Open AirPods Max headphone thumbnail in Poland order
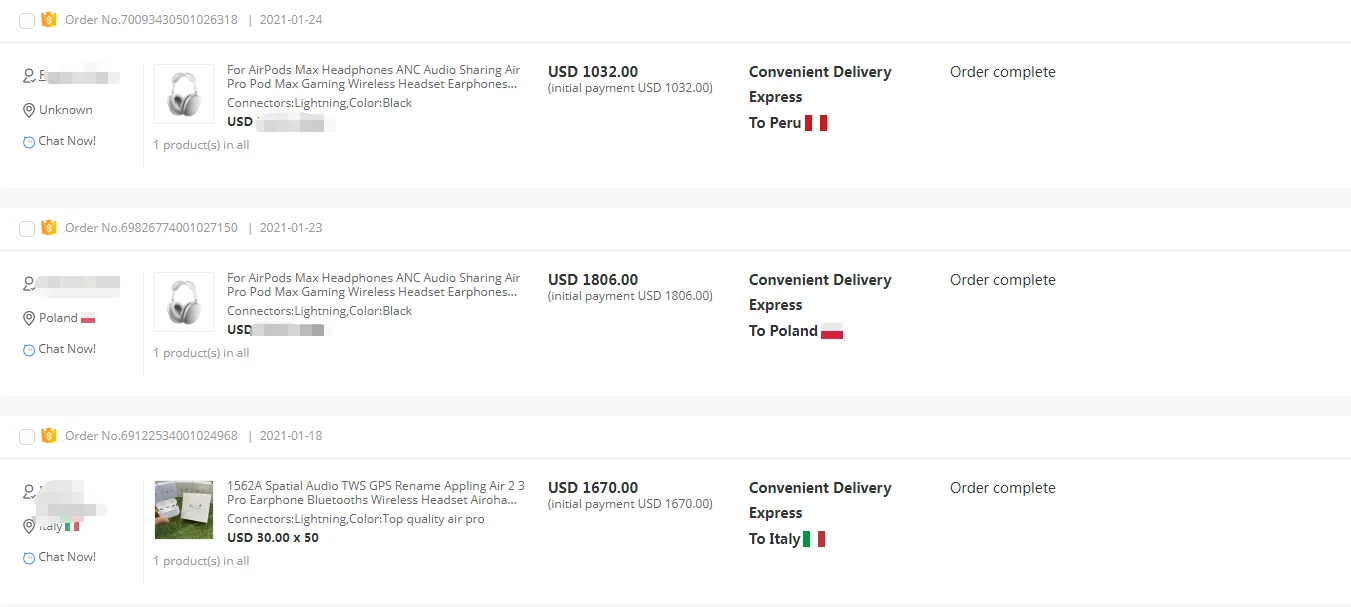Screen dimensions: 1351x607 184,302
